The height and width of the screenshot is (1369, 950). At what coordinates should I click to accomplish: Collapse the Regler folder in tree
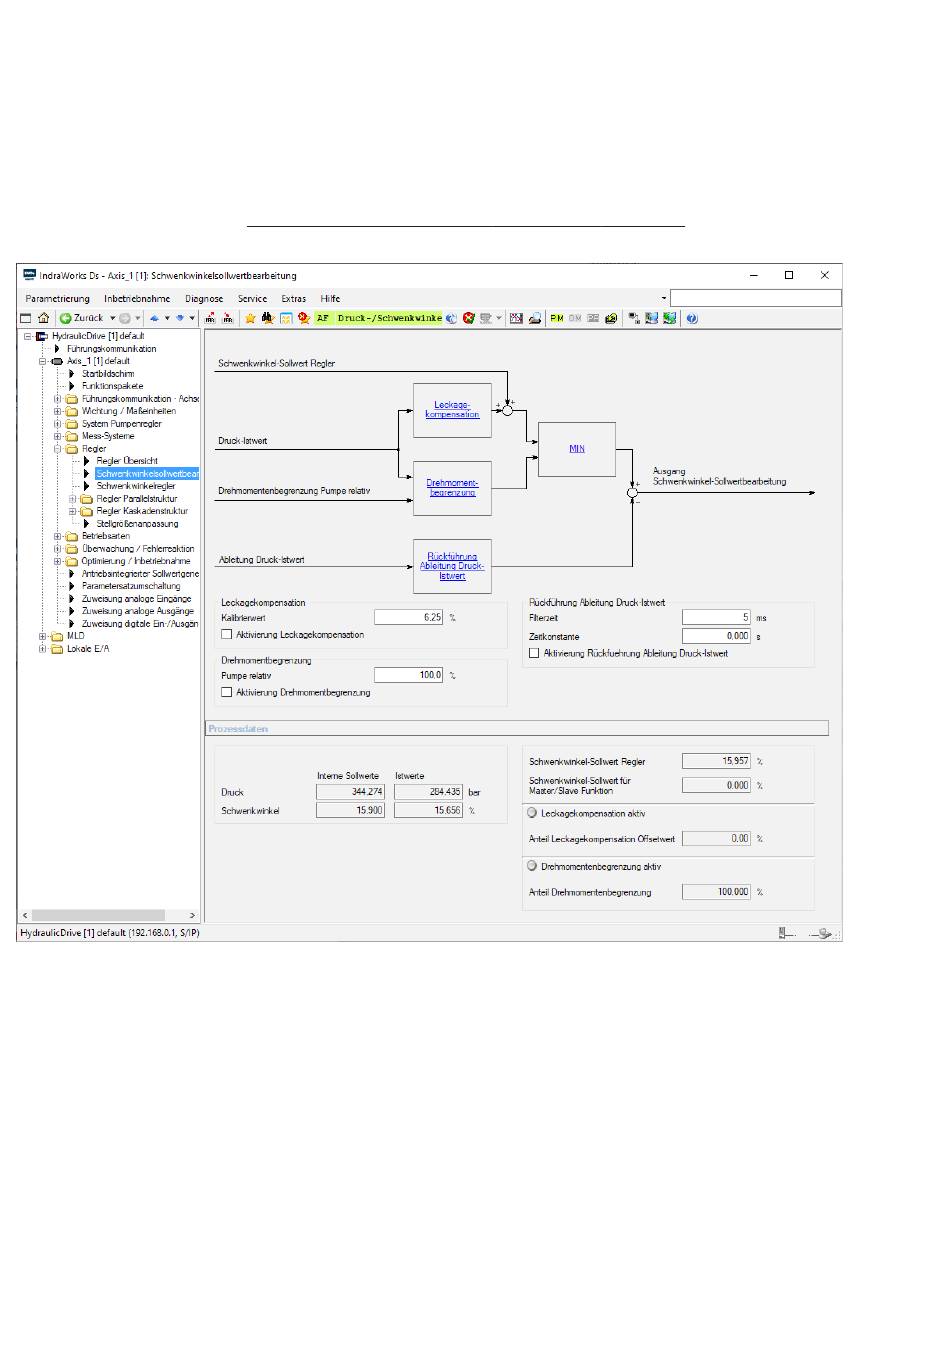[x=58, y=449]
